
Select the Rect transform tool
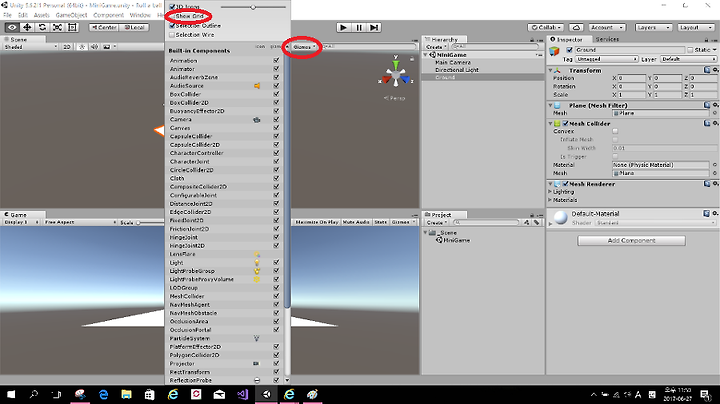click(73, 28)
